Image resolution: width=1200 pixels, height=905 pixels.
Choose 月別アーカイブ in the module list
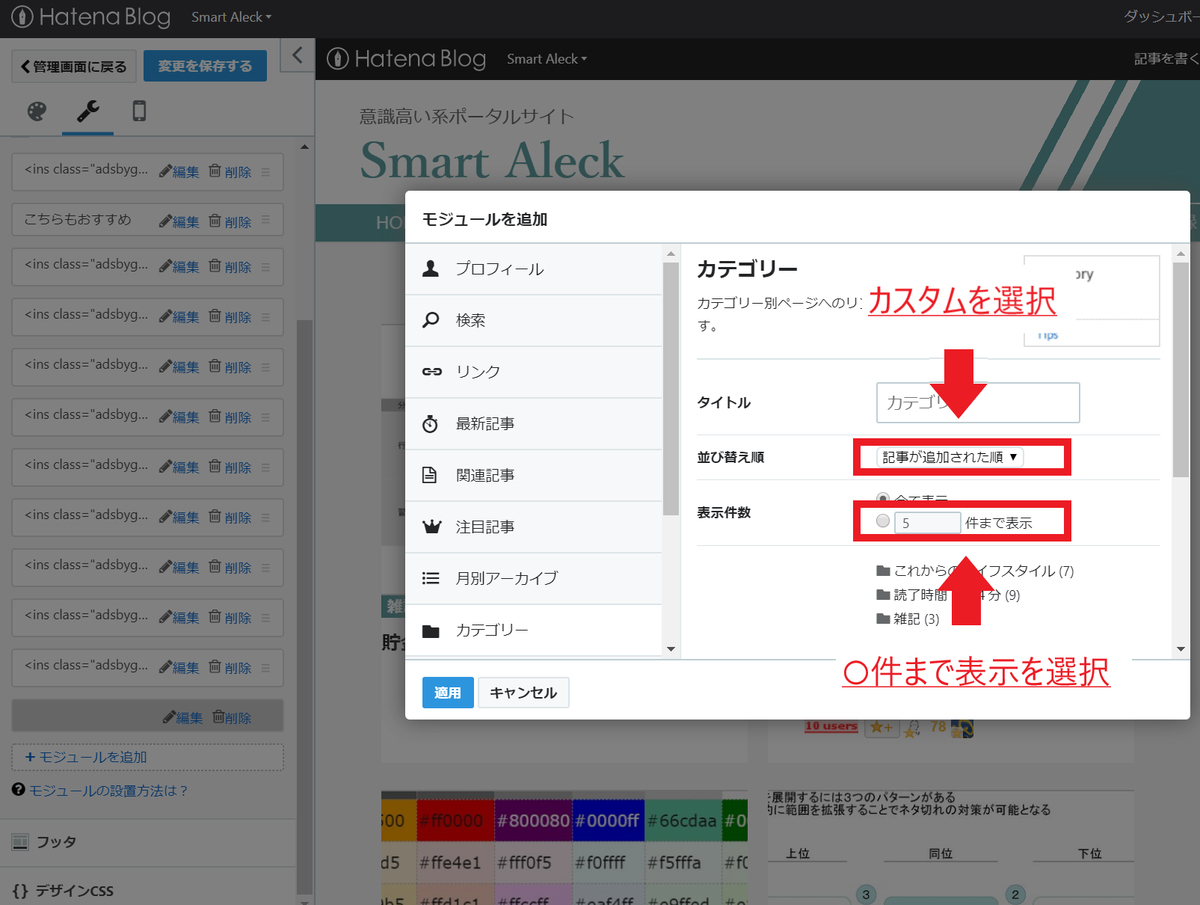coord(533,579)
